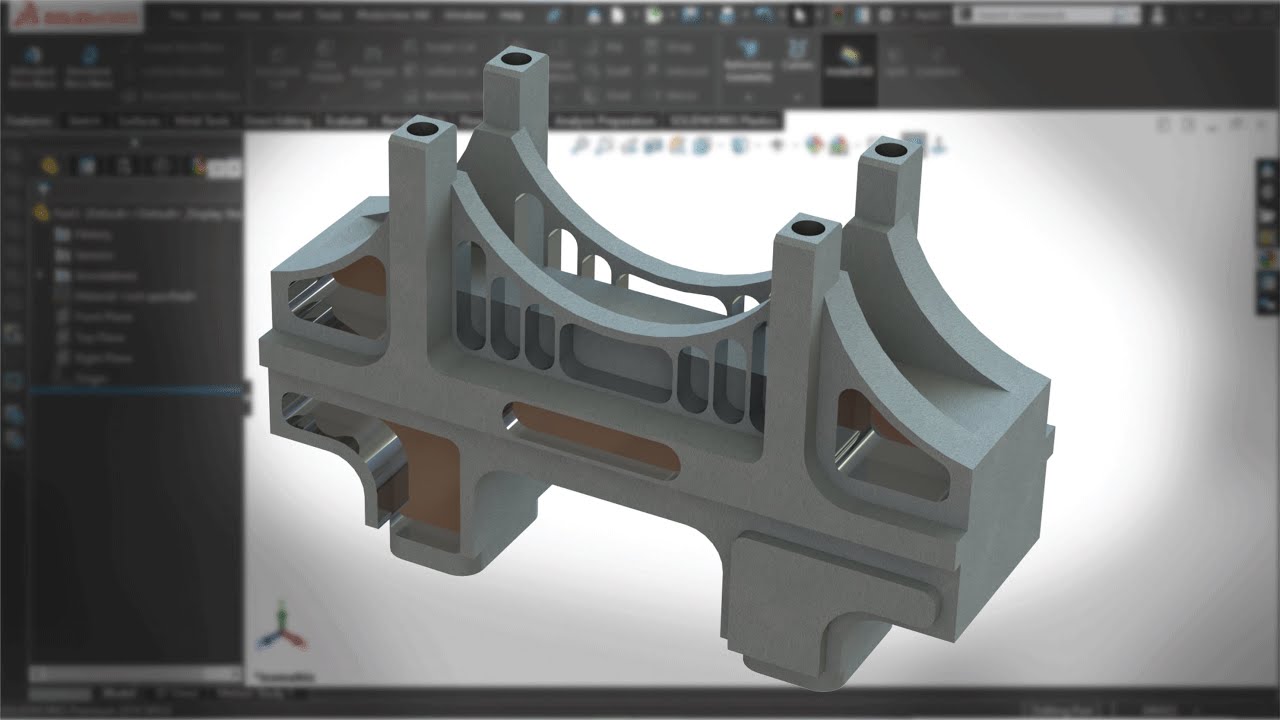
Task: Select the Shell tool
Action: pyautogui.click(x=609, y=96)
